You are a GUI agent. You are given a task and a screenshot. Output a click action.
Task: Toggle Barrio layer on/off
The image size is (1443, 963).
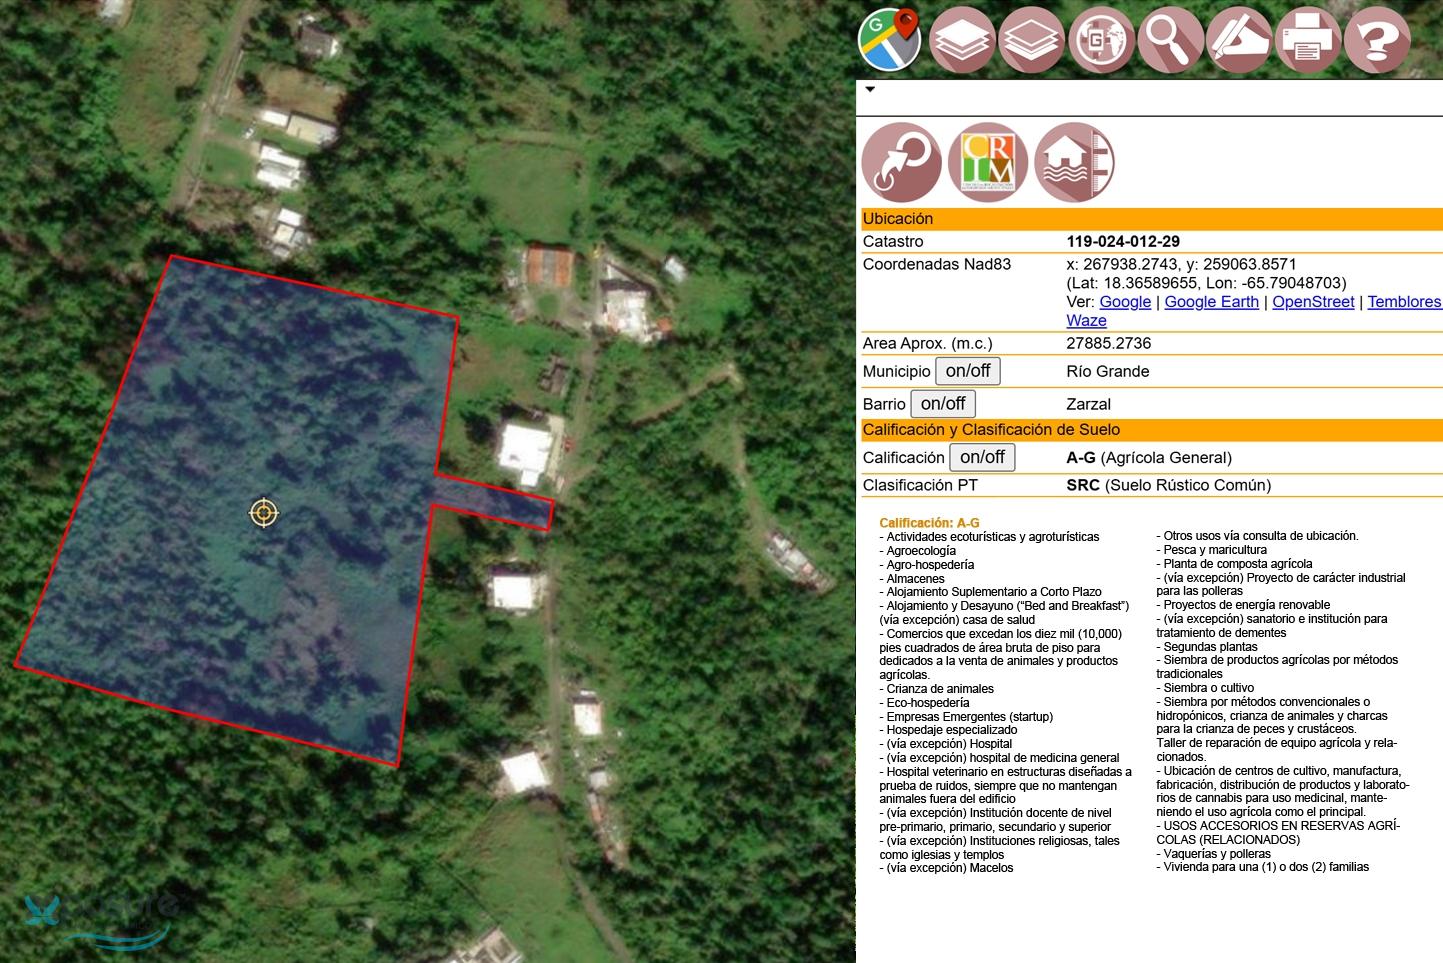[942, 404]
